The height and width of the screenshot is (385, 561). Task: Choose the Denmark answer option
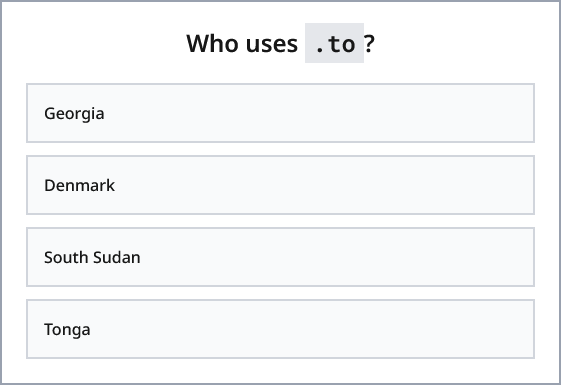tap(280, 185)
